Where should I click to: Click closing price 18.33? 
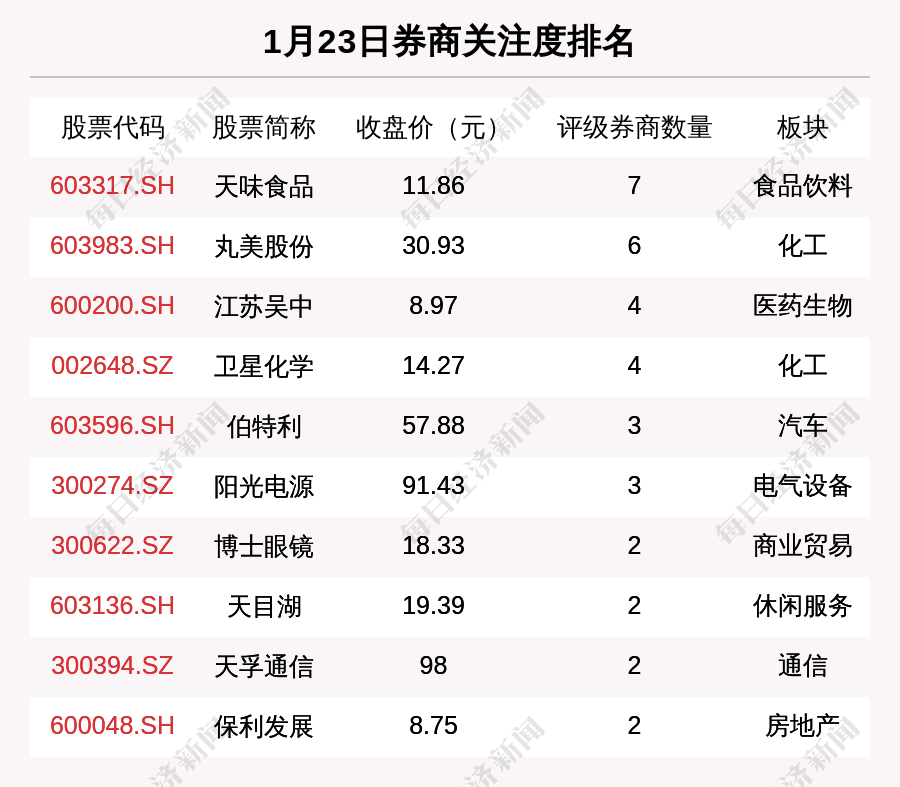click(433, 545)
